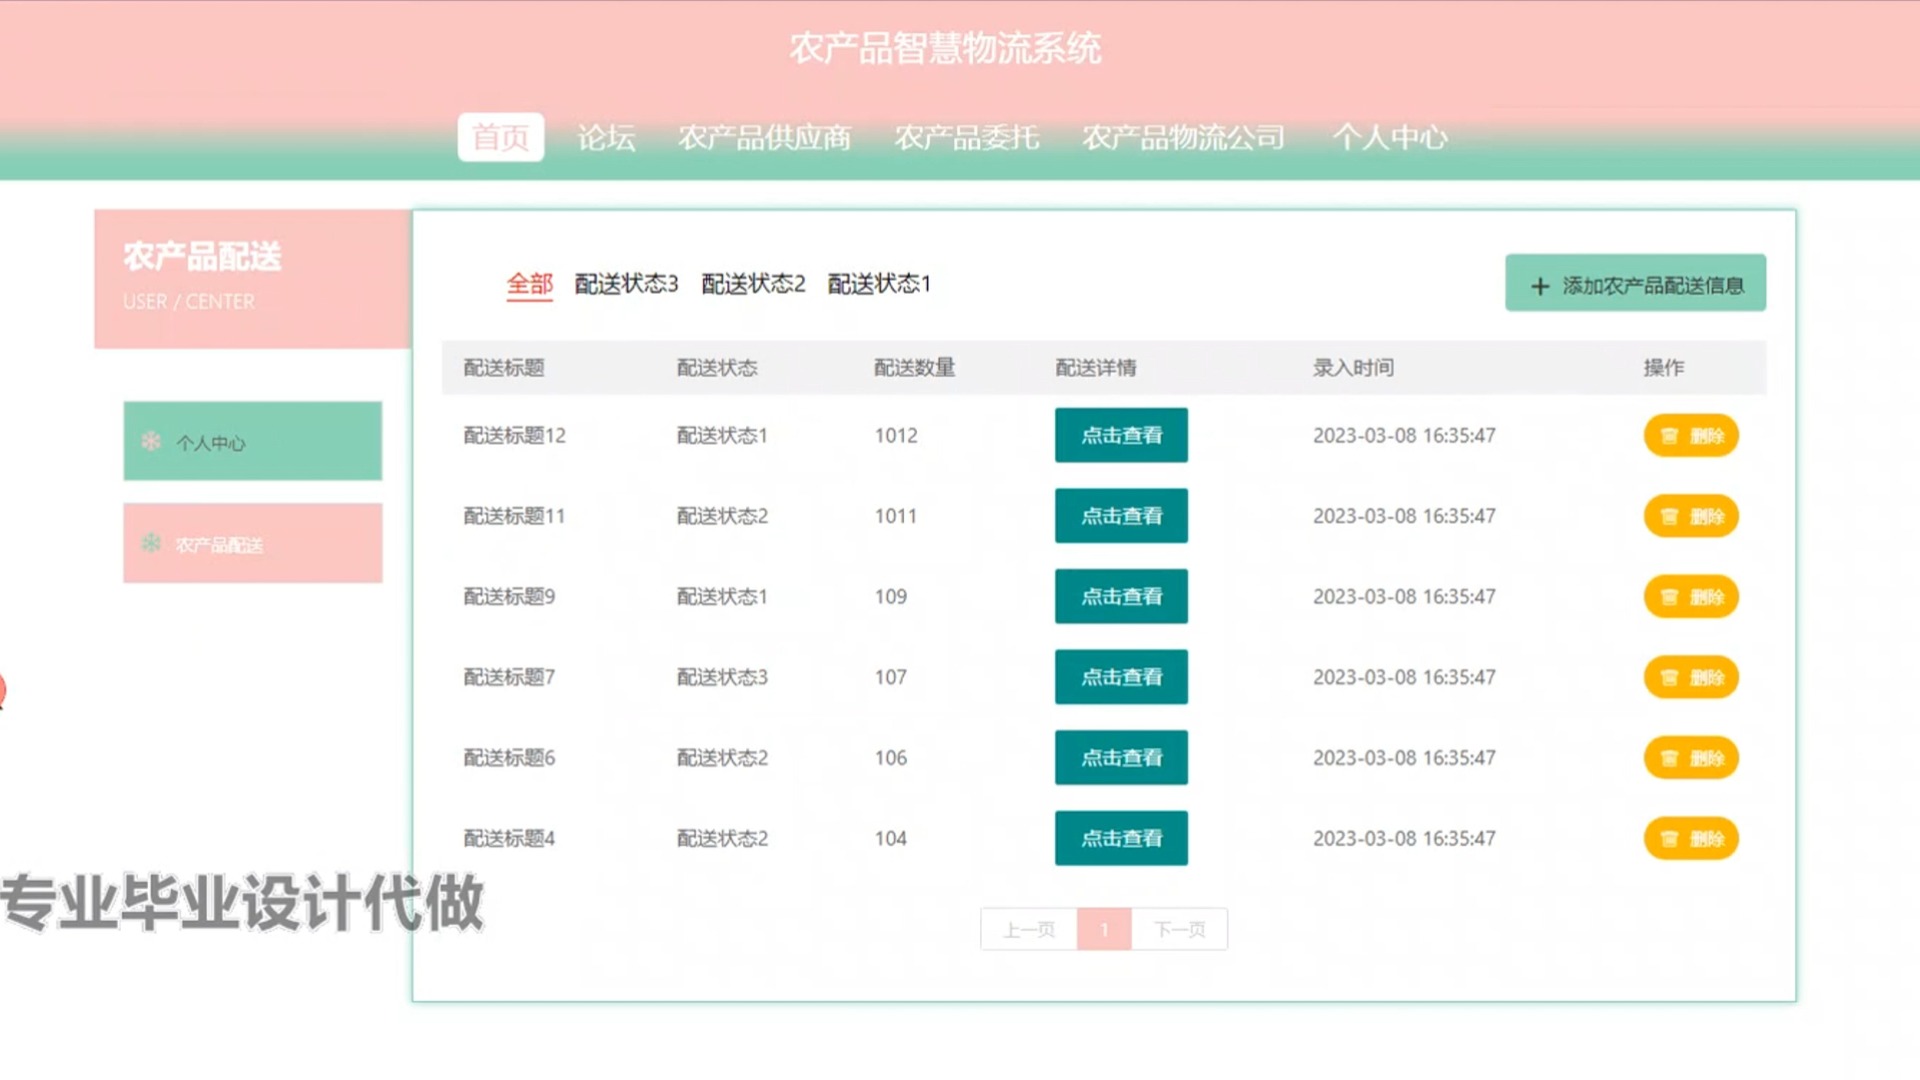Click trash icon in 配送标题11 row
The height and width of the screenshot is (1080, 1920).
point(1669,517)
